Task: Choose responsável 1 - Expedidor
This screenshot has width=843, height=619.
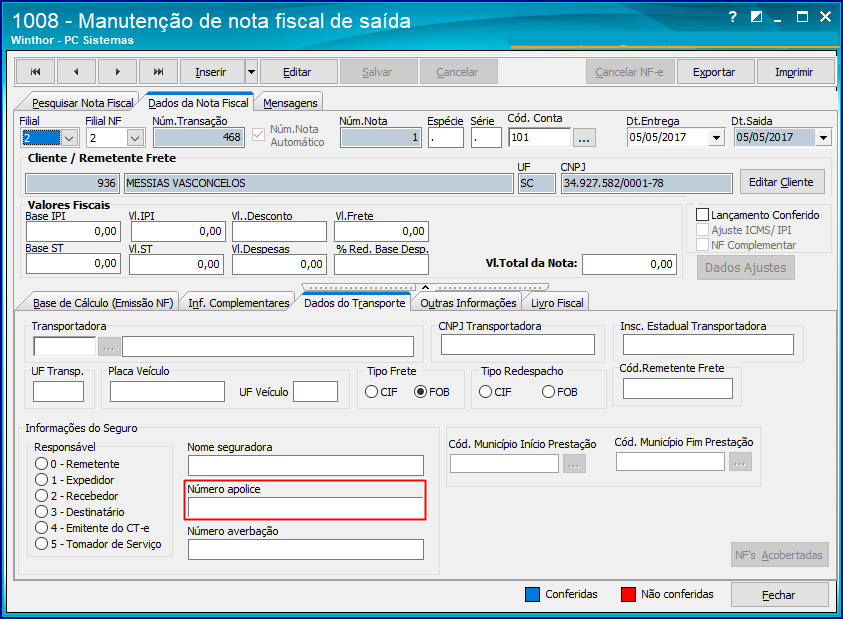Action: pyautogui.click(x=41, y=480)
